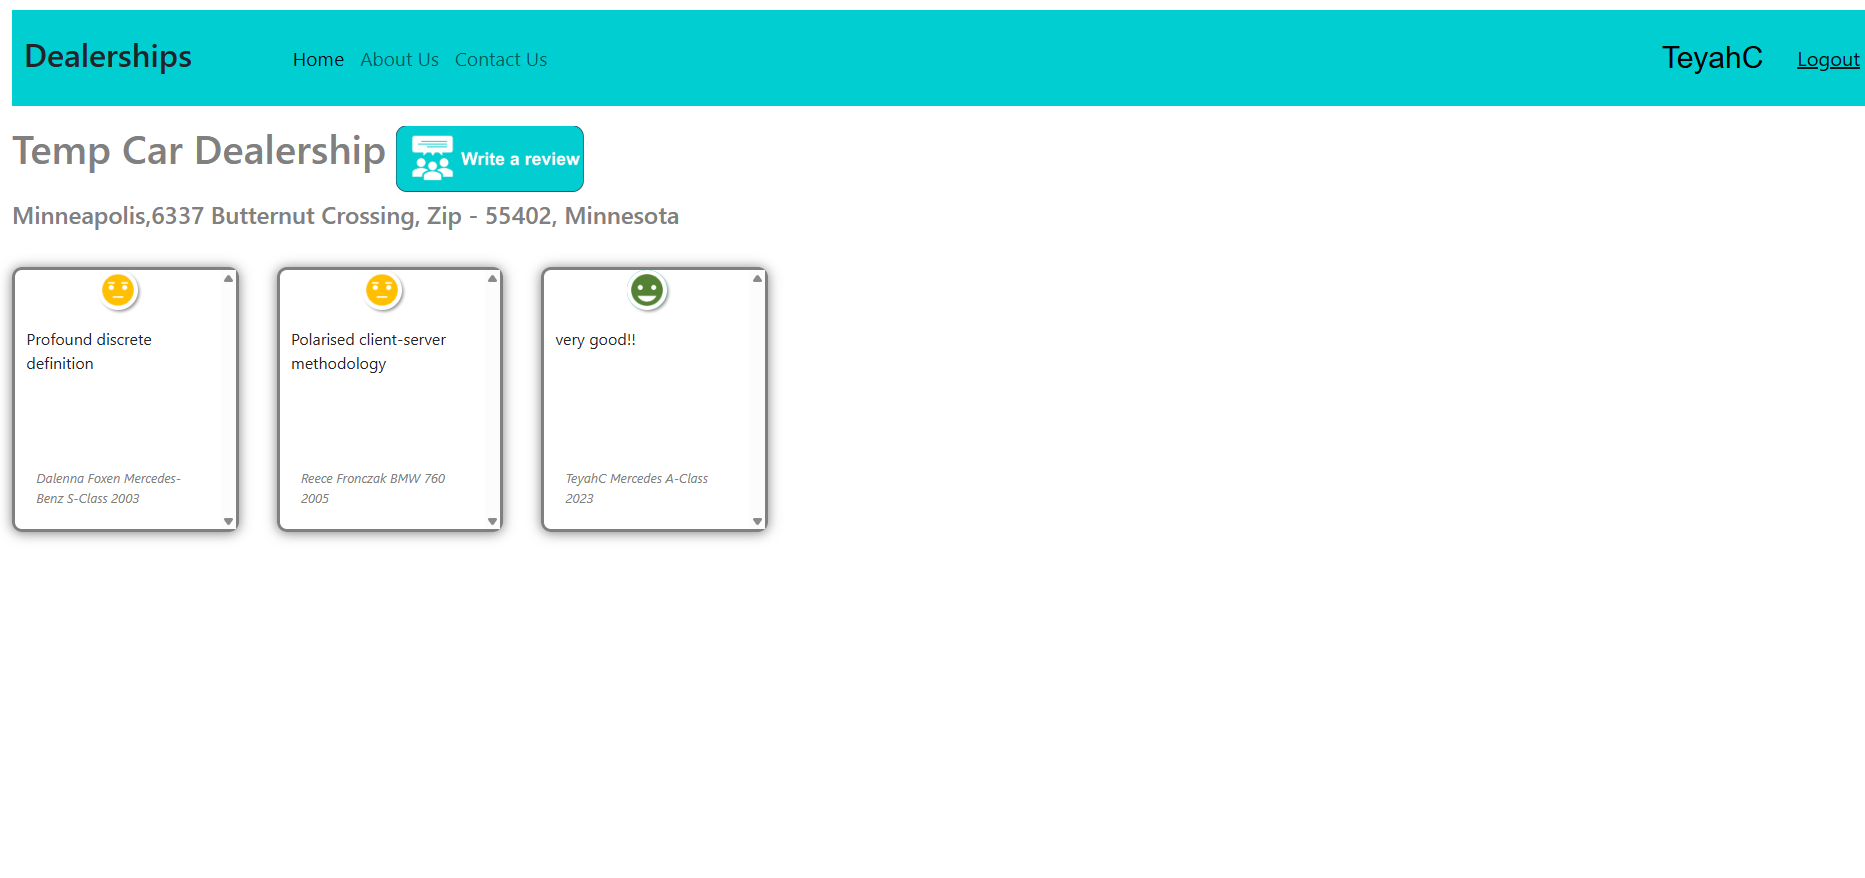This screenshot has height=878, width=1865.
Task: Click the Dealerships brand title
Action: tap(108, 57)
